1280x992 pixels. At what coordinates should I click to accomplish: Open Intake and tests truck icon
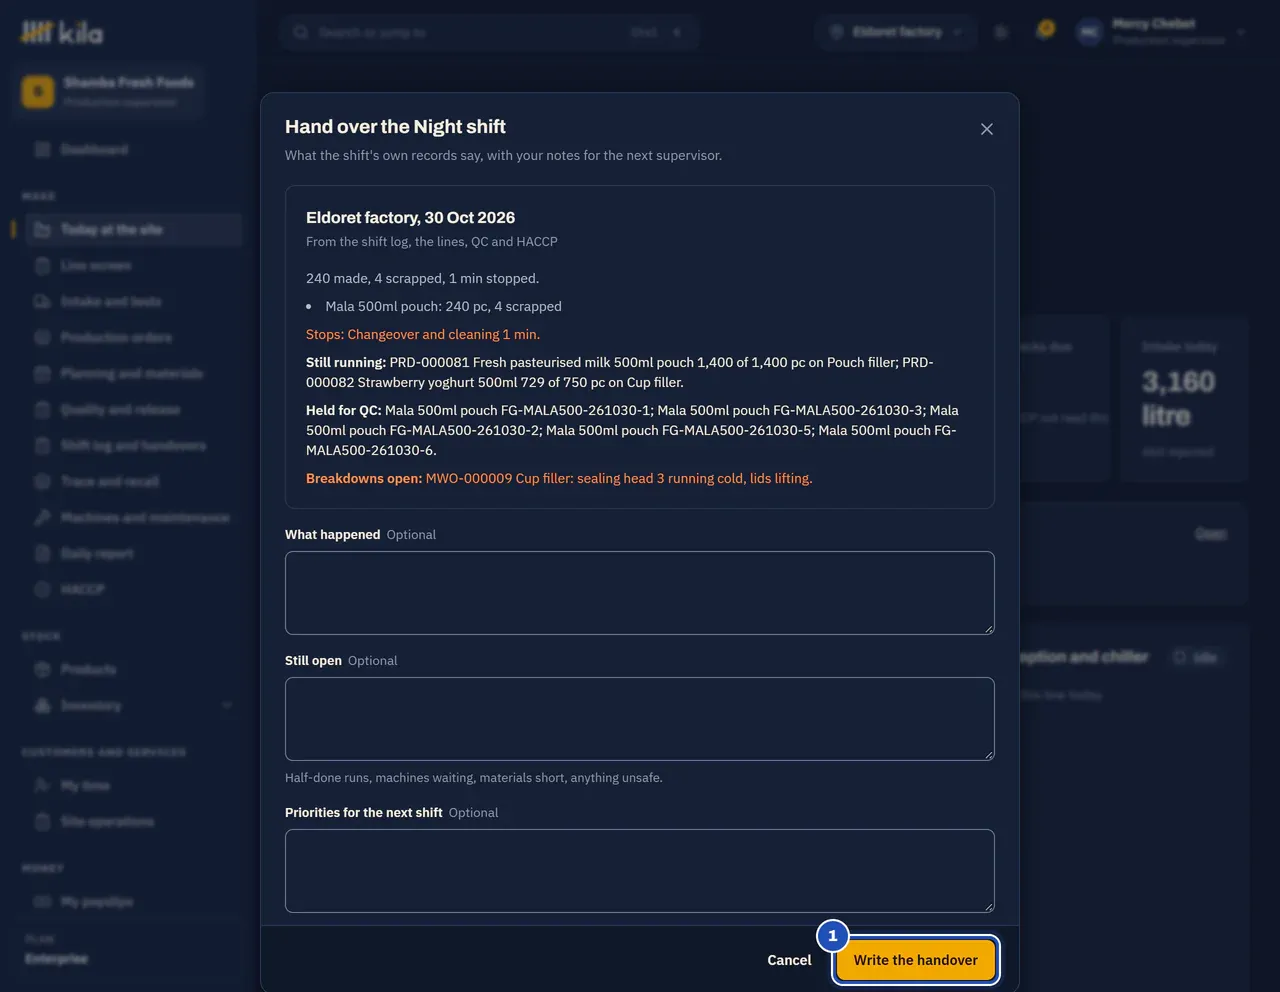(42, 302)
